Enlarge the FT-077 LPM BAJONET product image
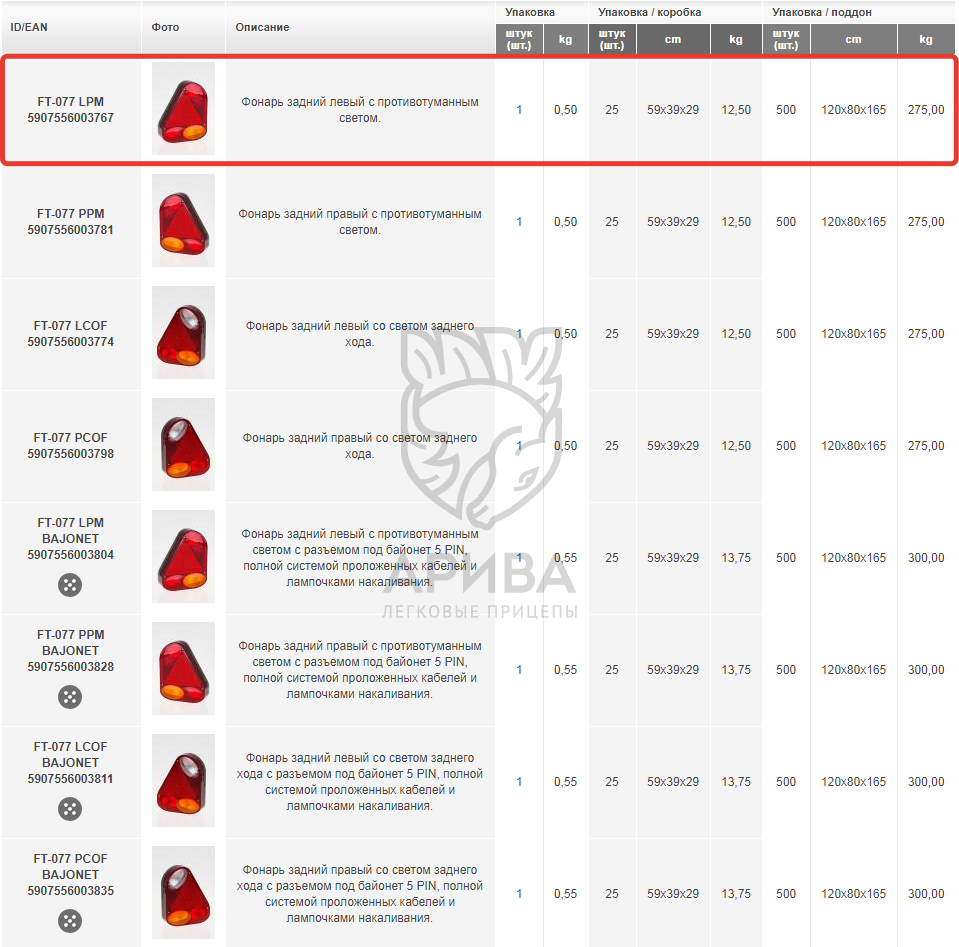This screenshot has width=959, height=947. coord(183,557)
